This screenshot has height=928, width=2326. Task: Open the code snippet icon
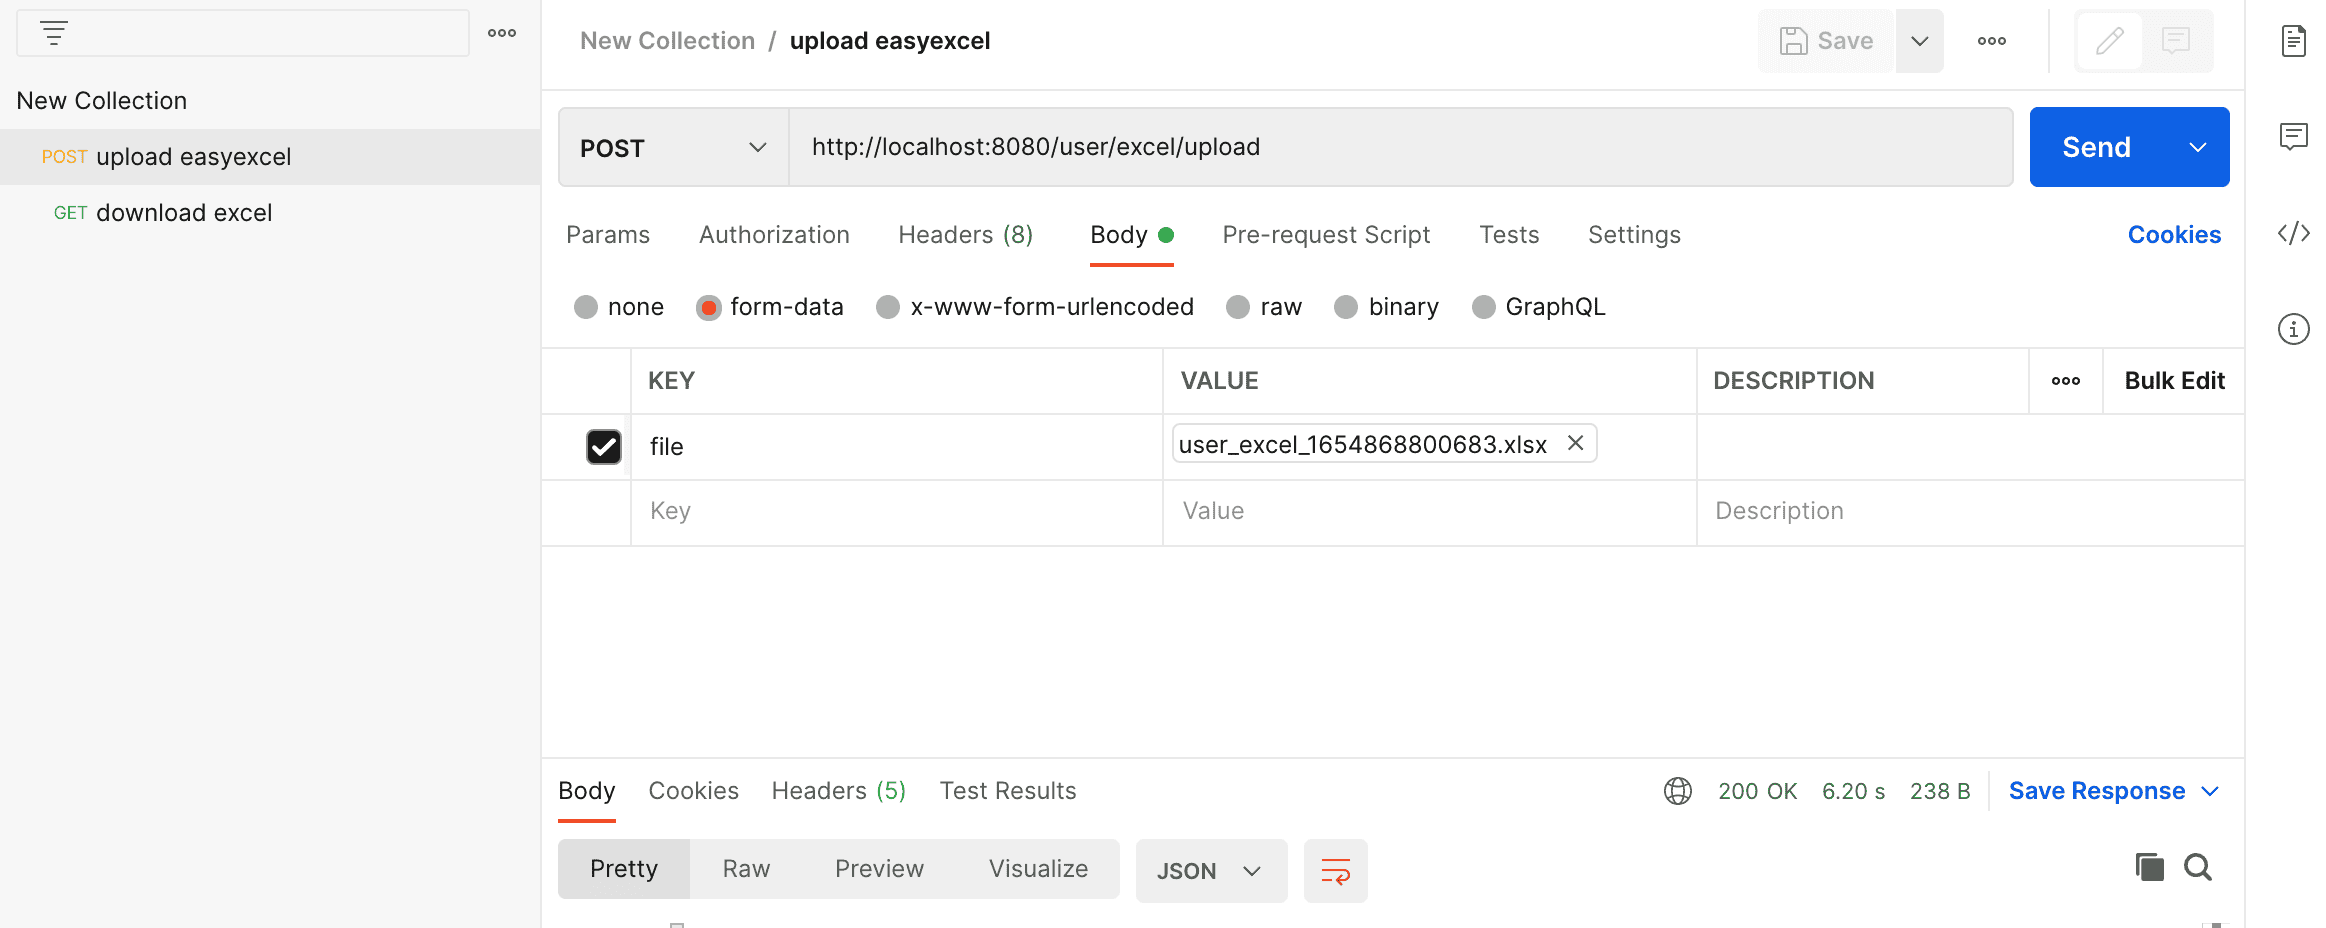[x=2294, y=233]
